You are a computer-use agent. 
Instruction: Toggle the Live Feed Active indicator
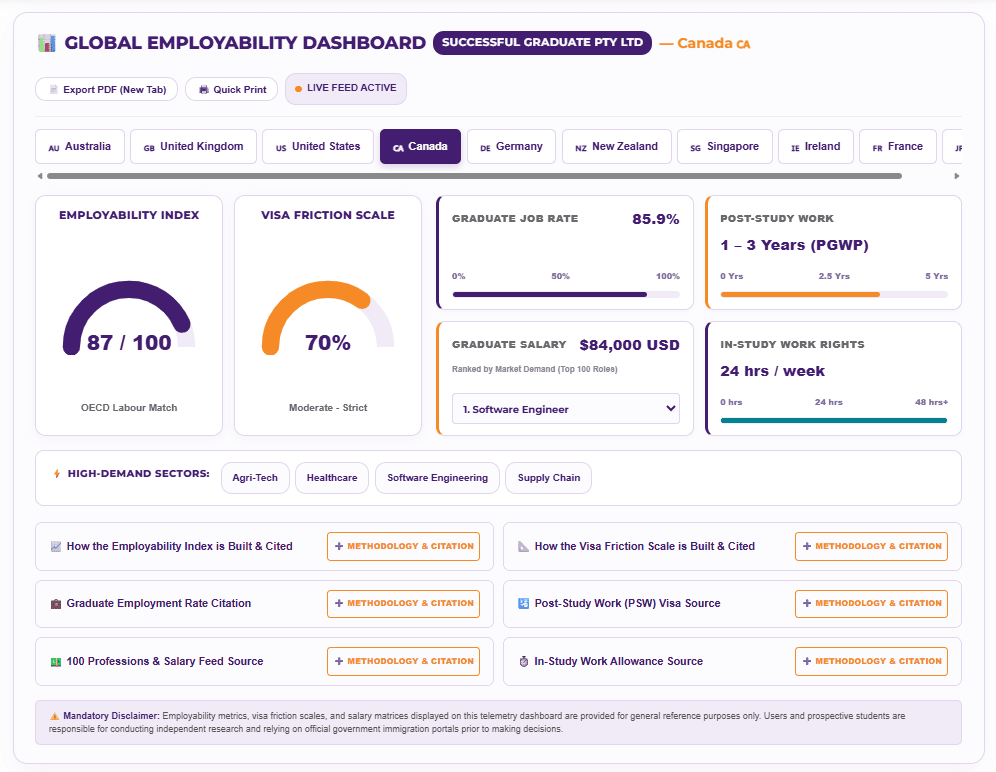[x=346, y=88]
